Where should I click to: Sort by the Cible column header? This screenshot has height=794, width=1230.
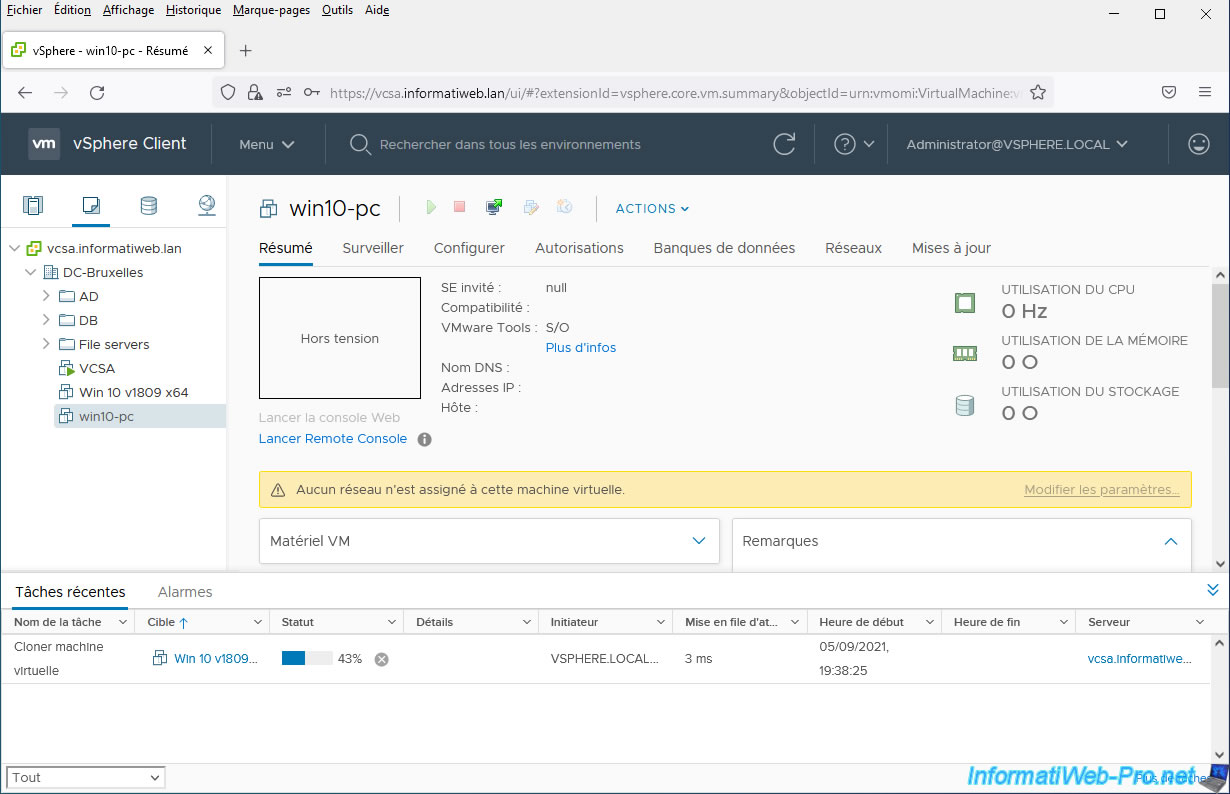pyautogui.click(x=161, y=622)
